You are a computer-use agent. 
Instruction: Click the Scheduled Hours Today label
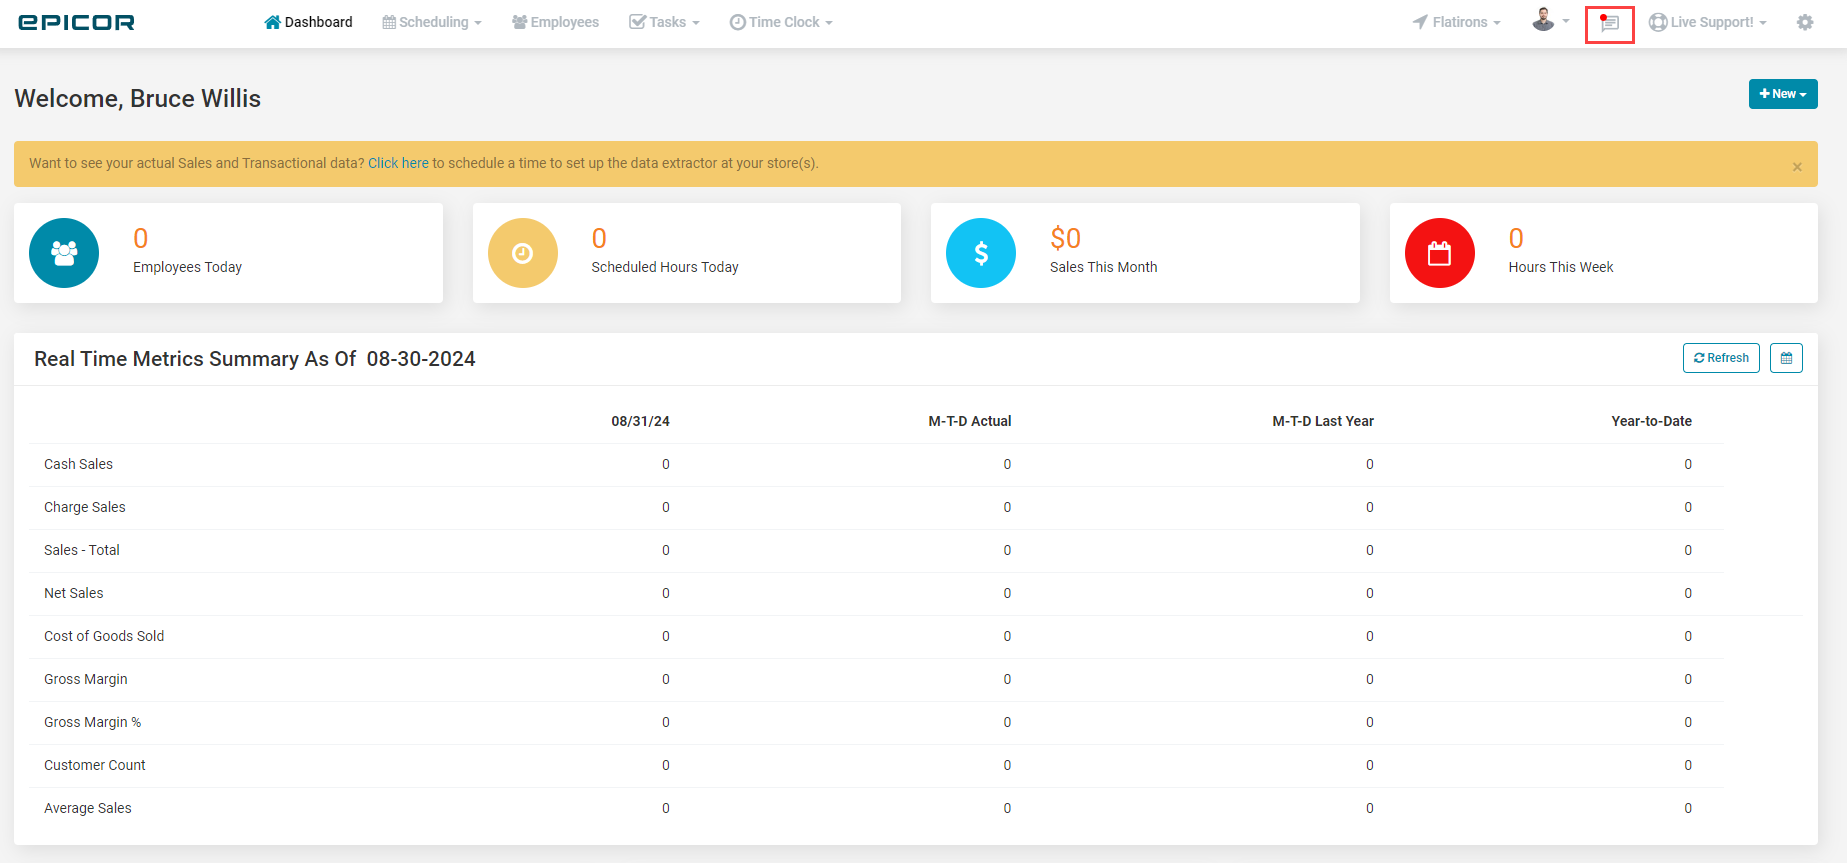665,267
